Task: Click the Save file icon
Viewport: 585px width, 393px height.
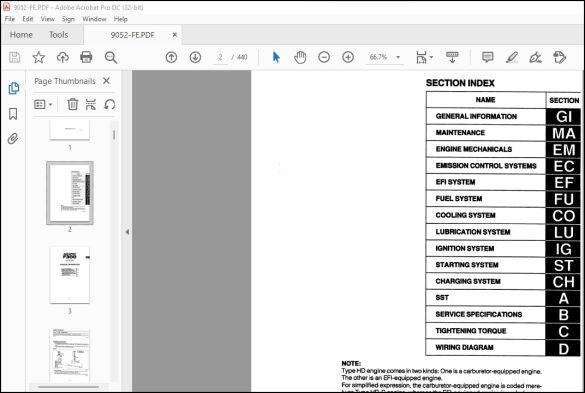Action: [15, 57]
